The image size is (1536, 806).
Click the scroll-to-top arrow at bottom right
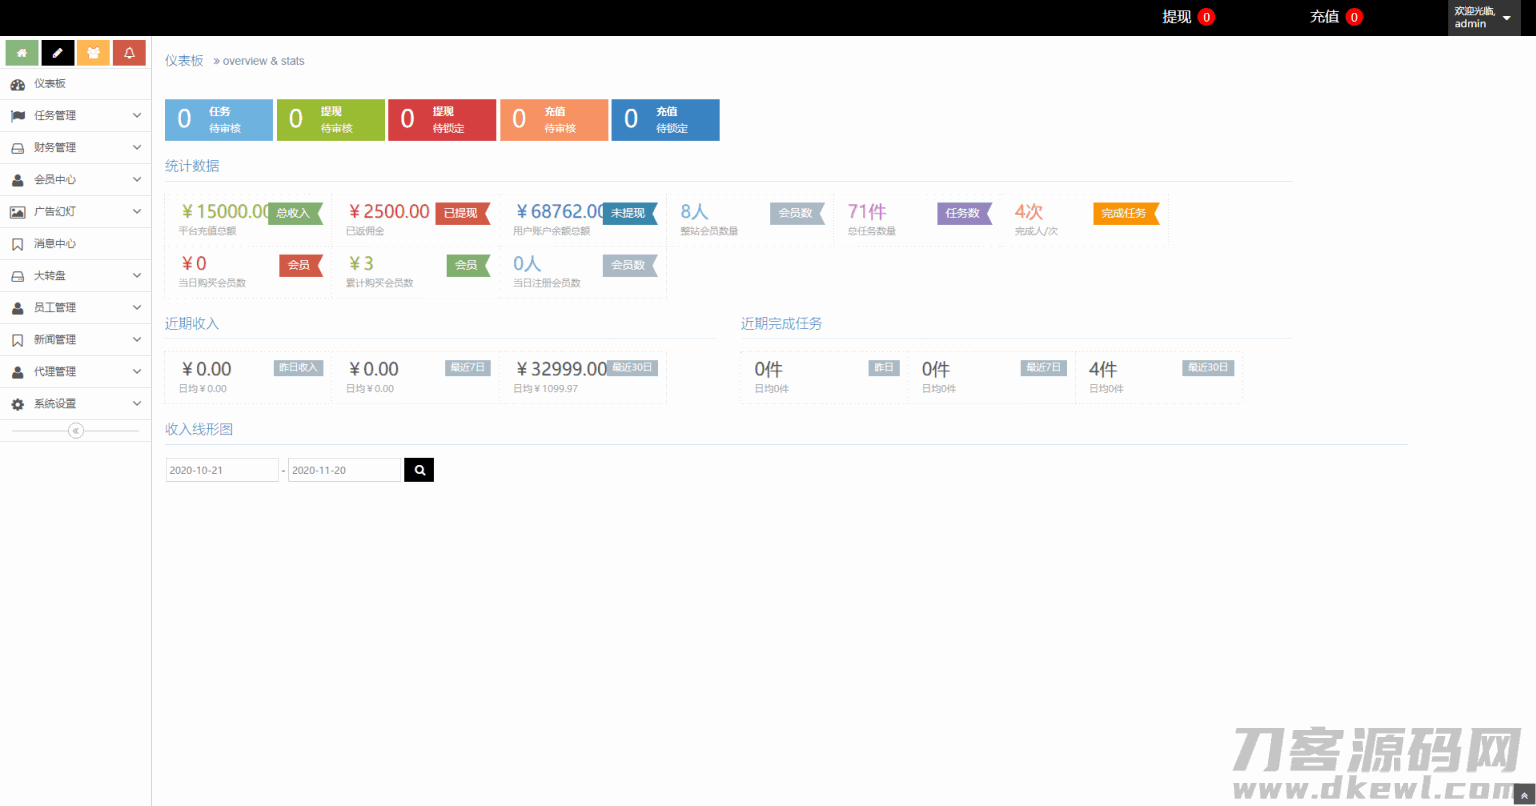(x=1524, y=795)
